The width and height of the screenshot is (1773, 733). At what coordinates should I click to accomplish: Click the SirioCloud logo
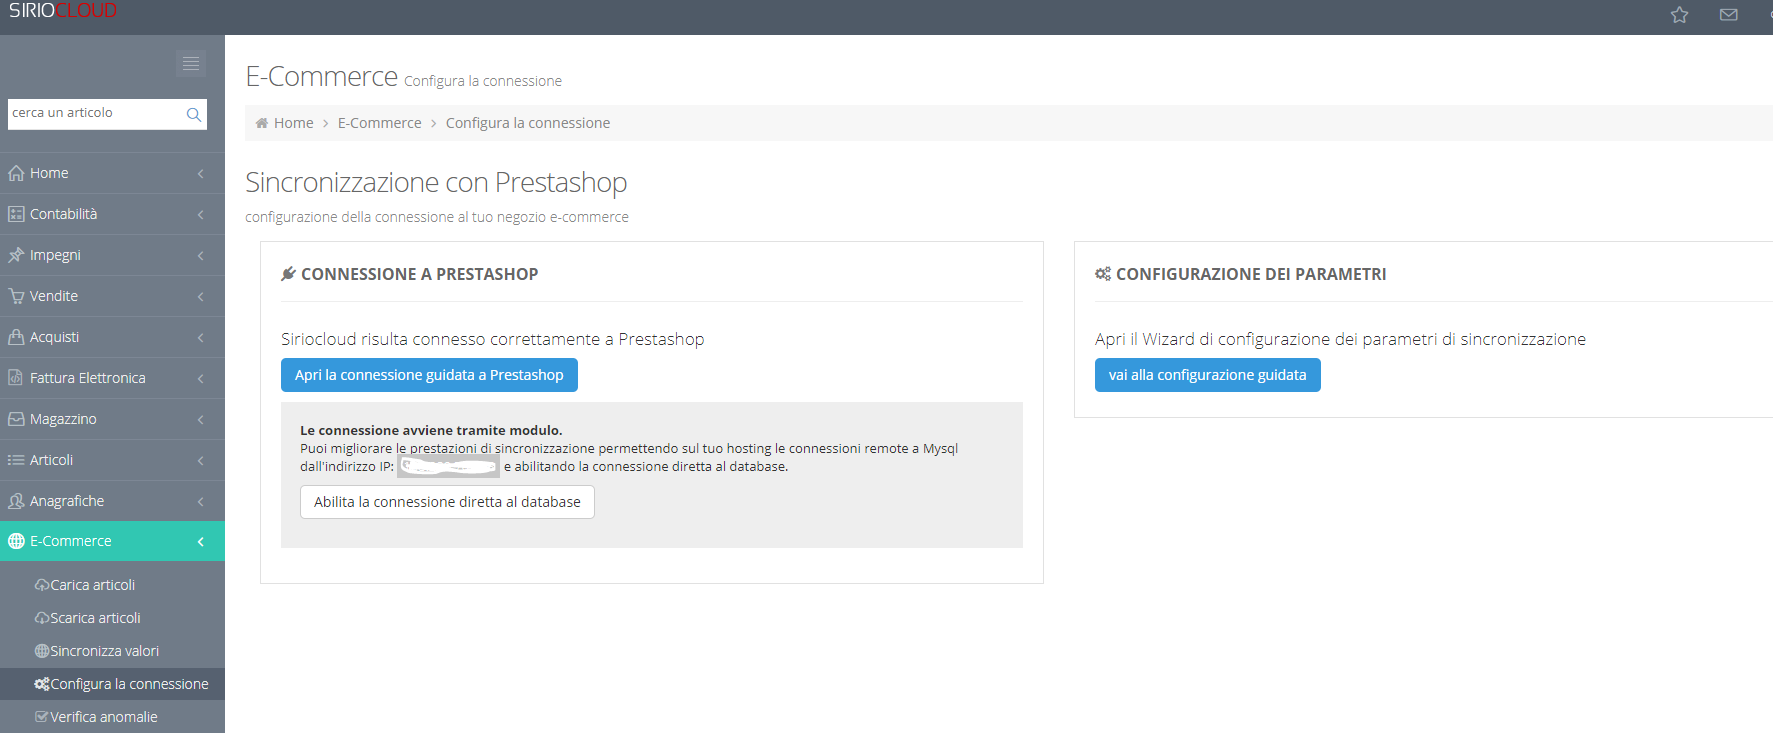point(63,11)
